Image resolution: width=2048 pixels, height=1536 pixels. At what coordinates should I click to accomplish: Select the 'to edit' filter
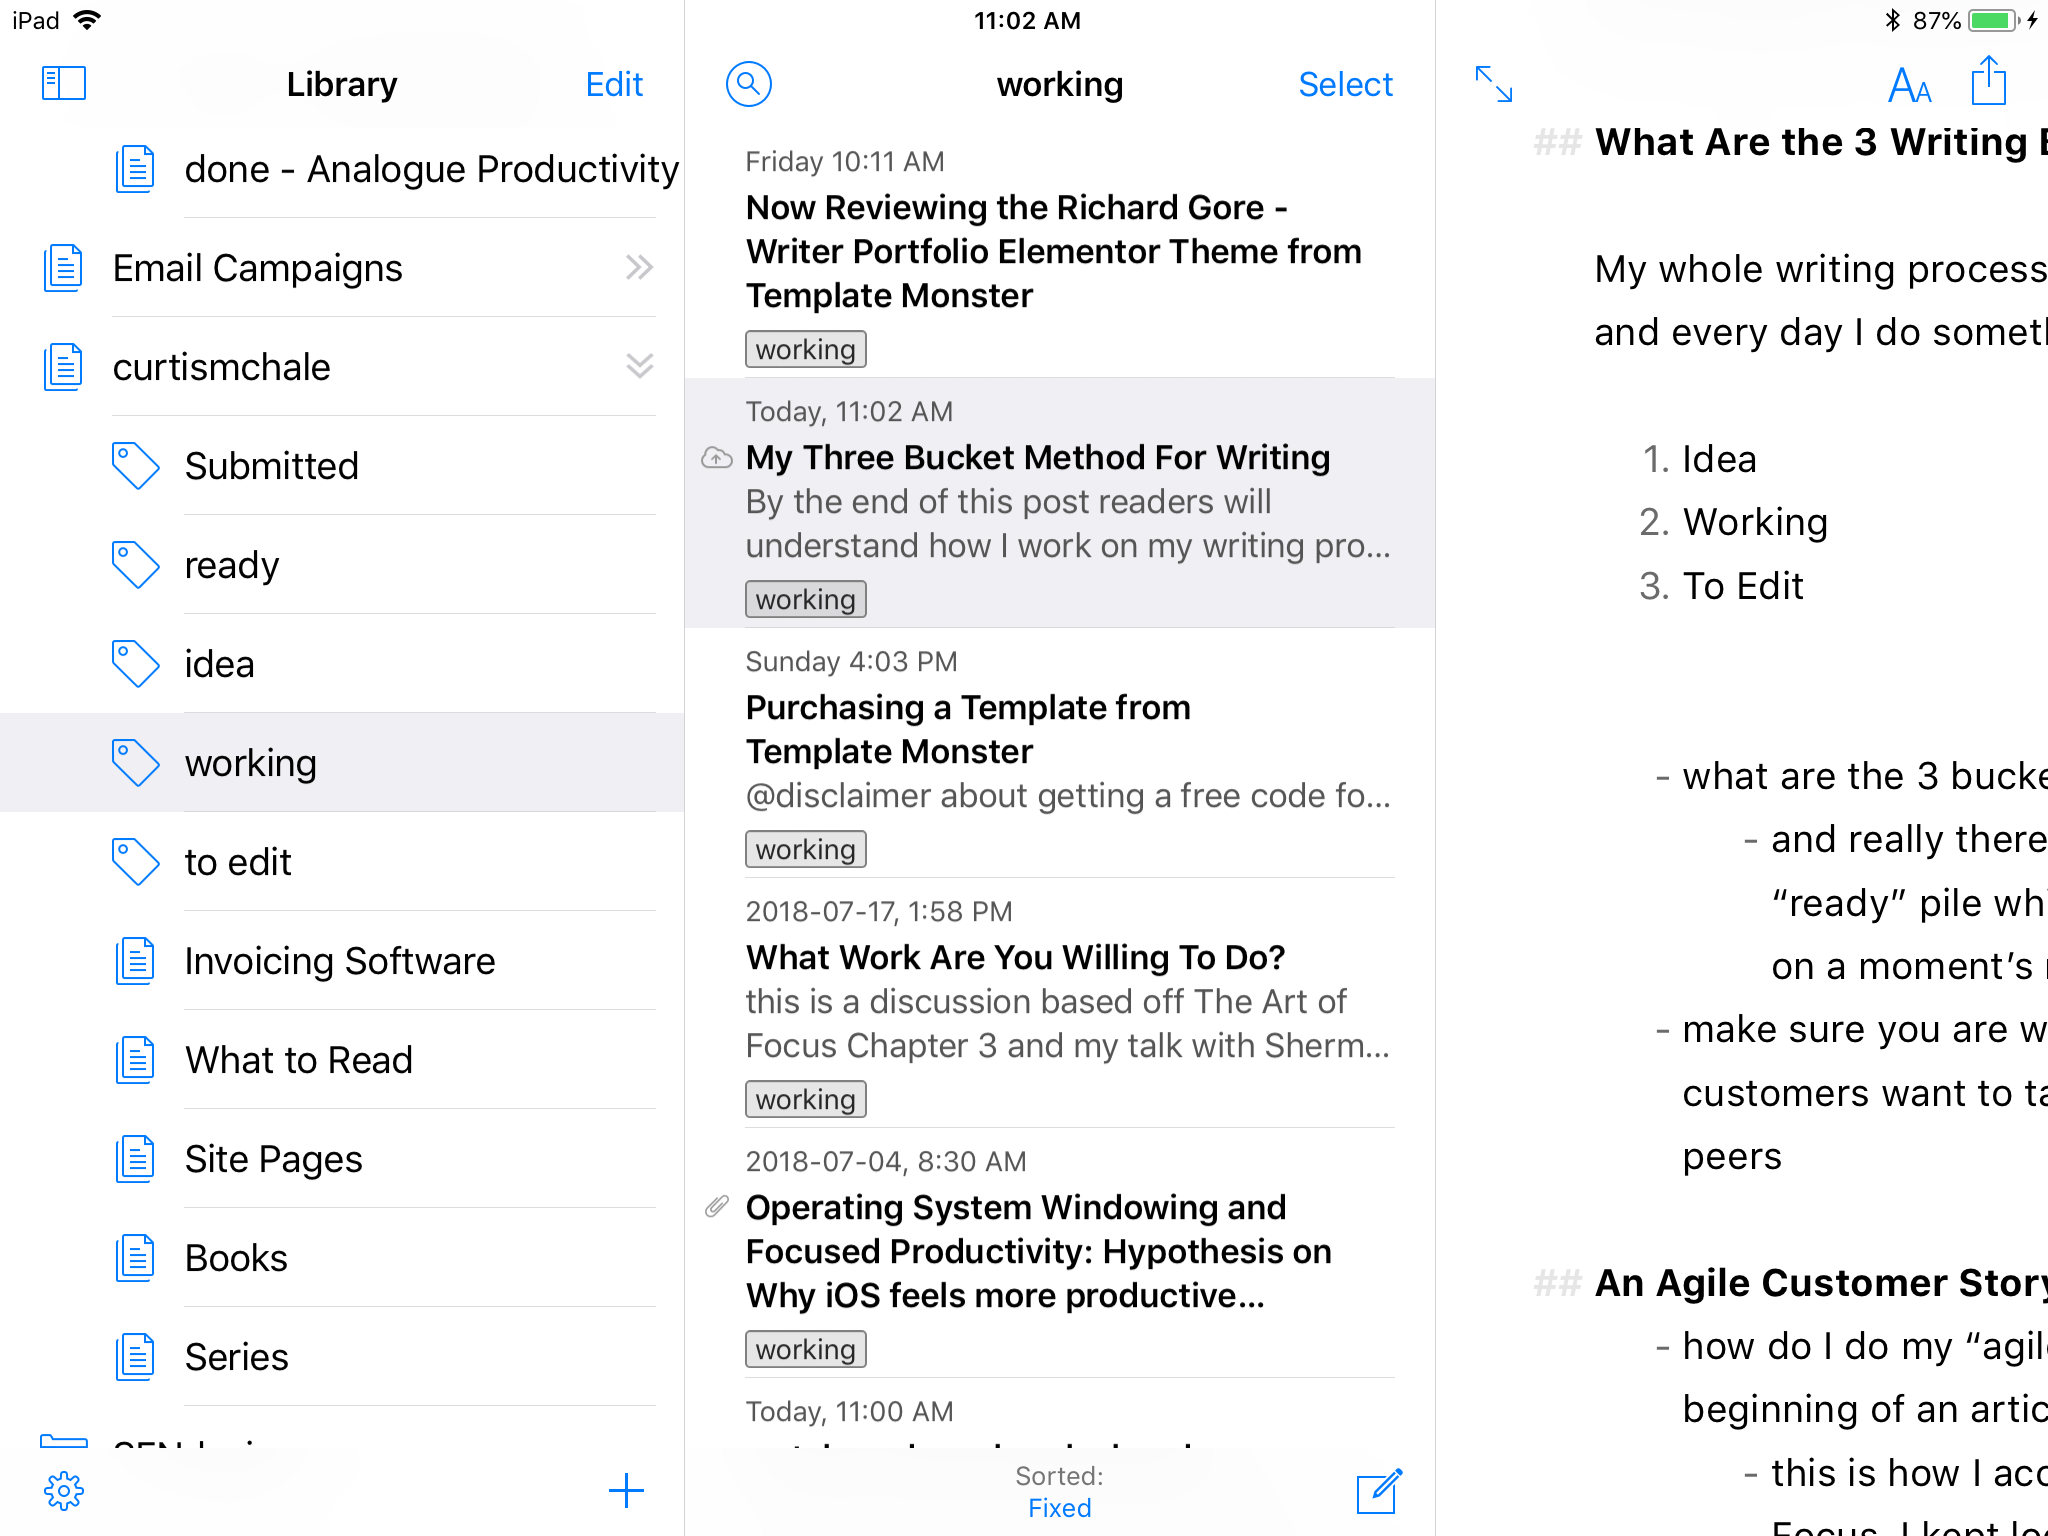click(x=238, y=862)
